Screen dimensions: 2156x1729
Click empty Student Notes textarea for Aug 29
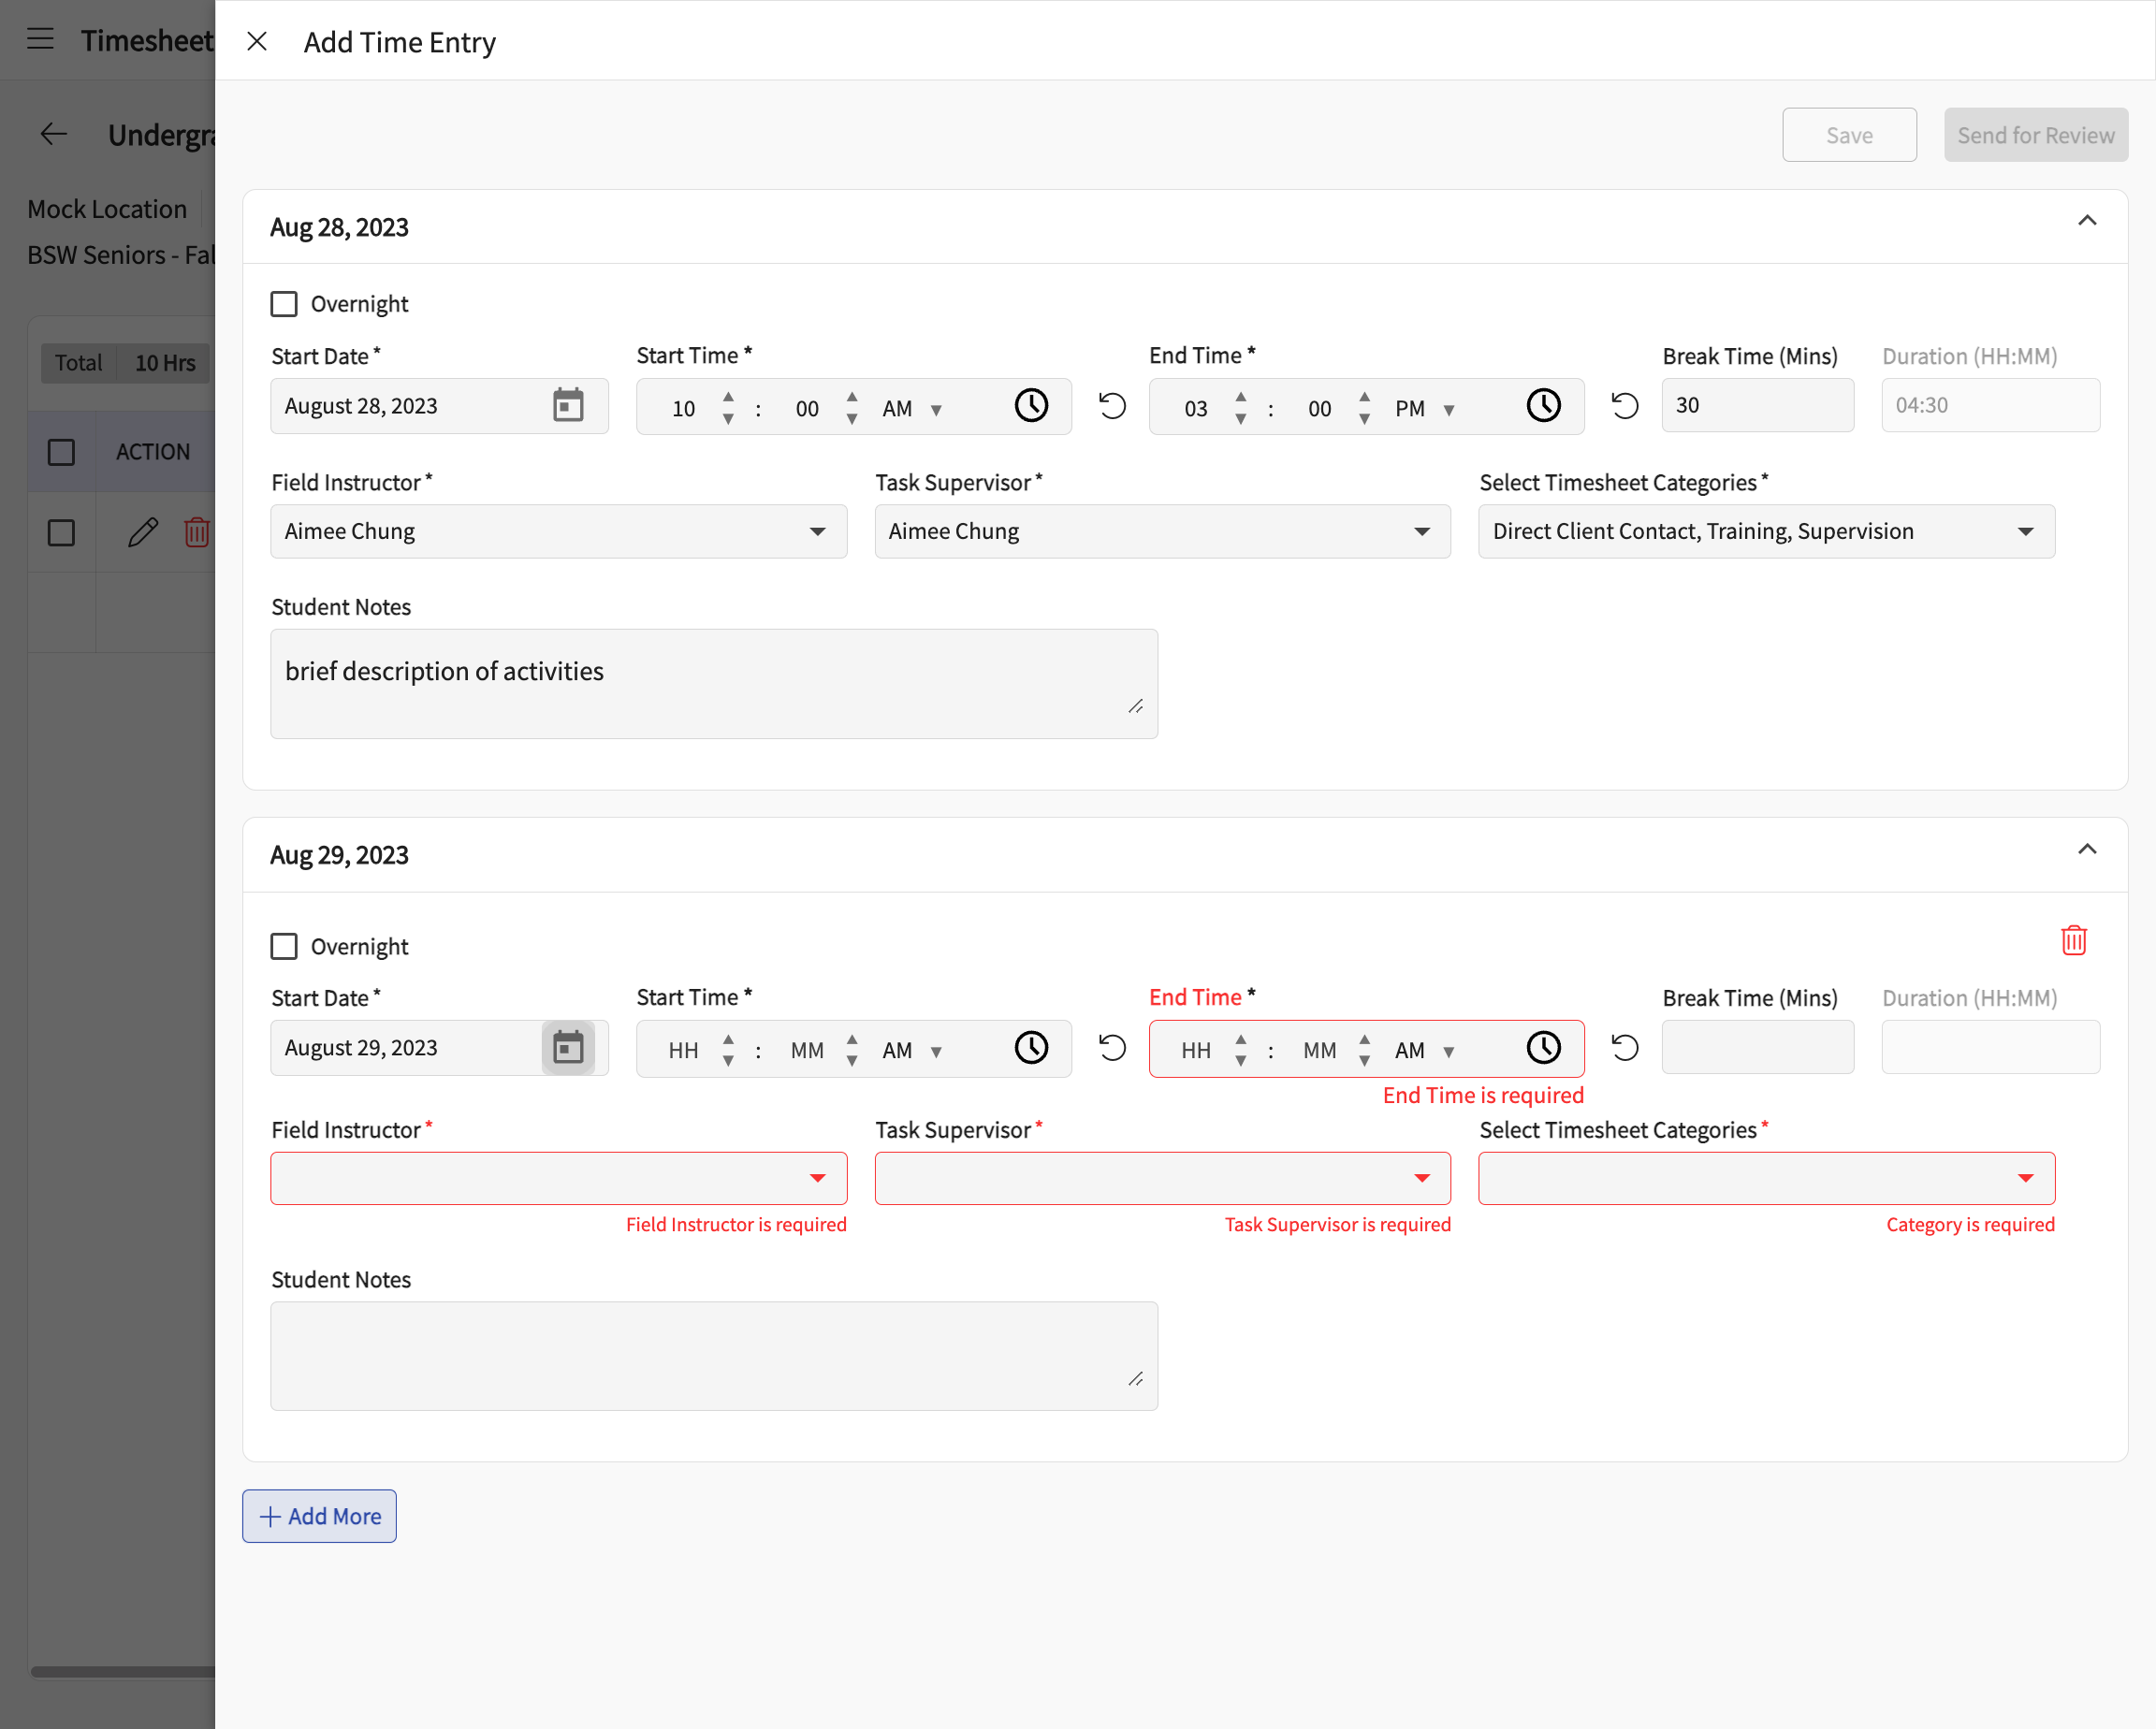coord(714,1356)
